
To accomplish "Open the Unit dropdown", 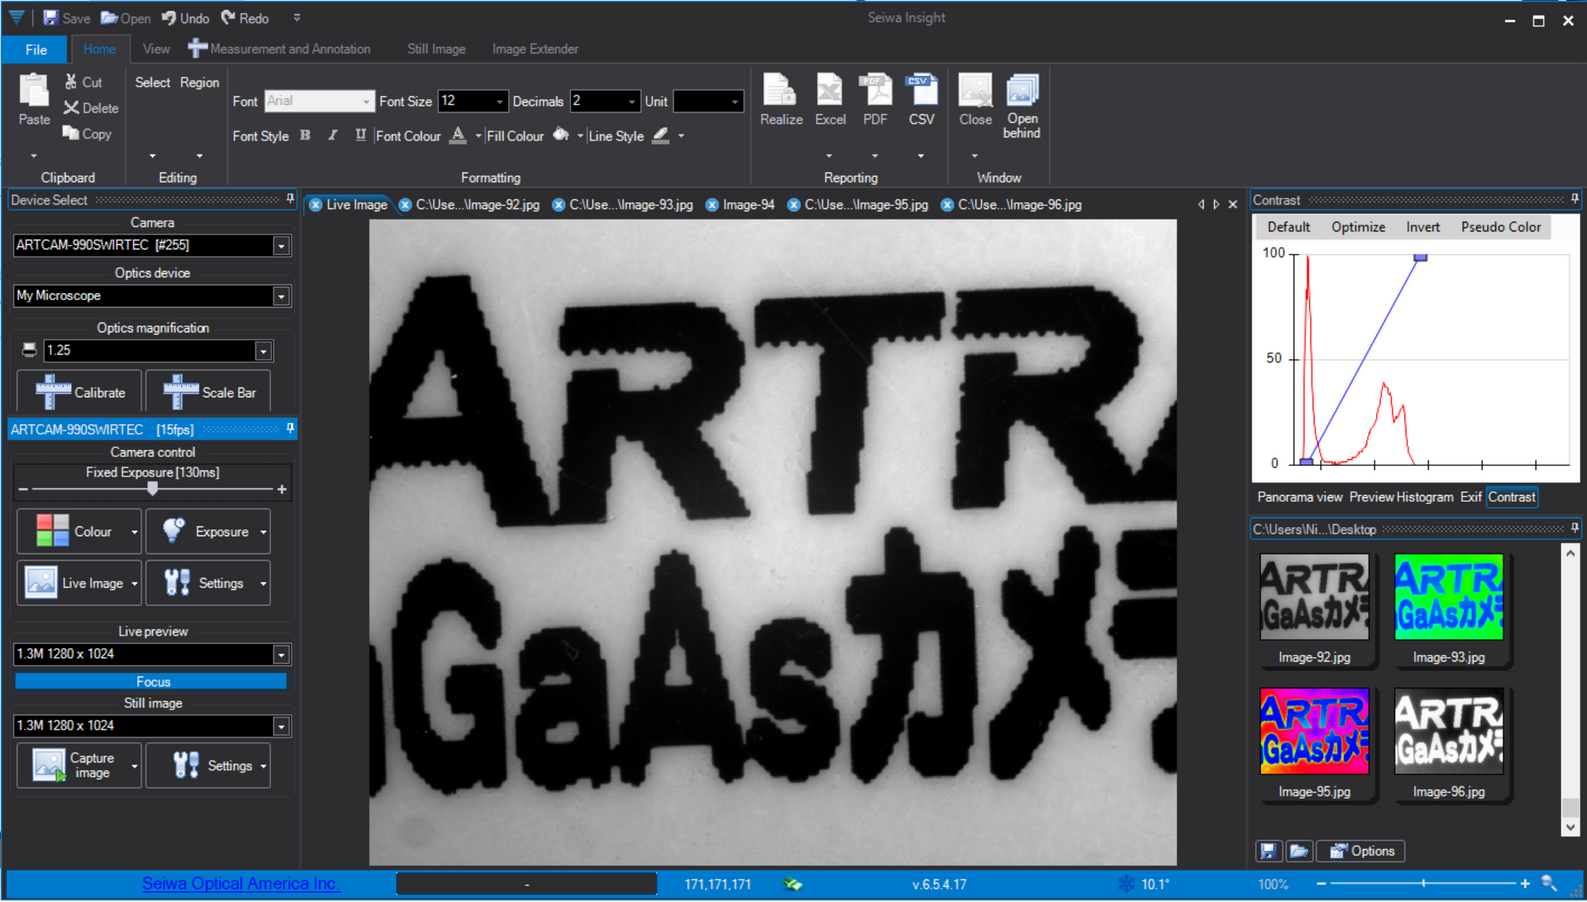I will click(735, 101).
